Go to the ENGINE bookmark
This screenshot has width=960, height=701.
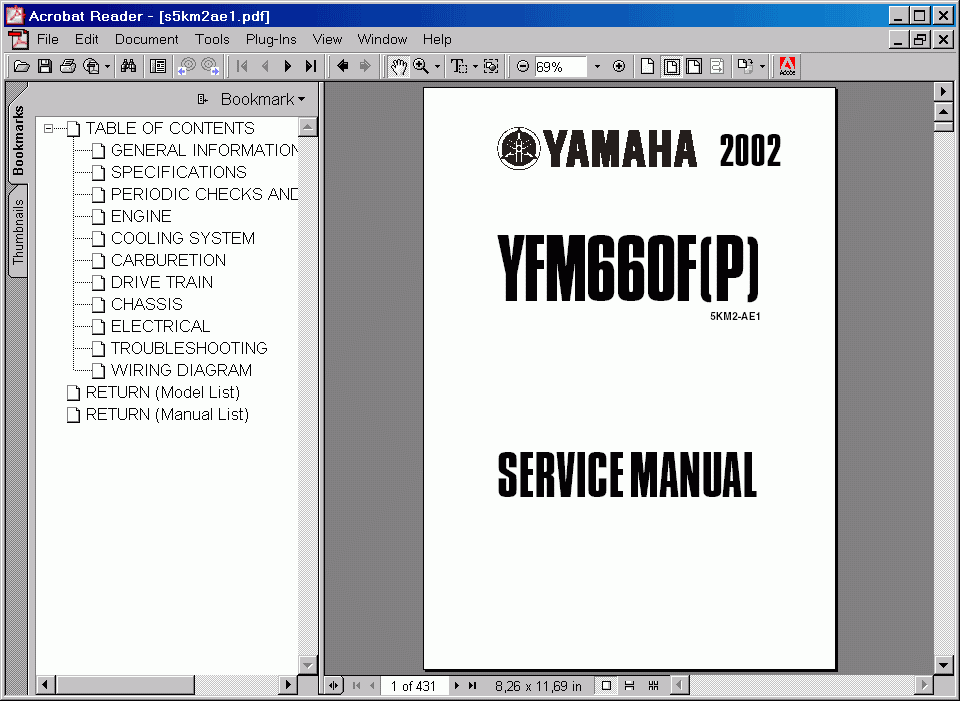point(140,216)
